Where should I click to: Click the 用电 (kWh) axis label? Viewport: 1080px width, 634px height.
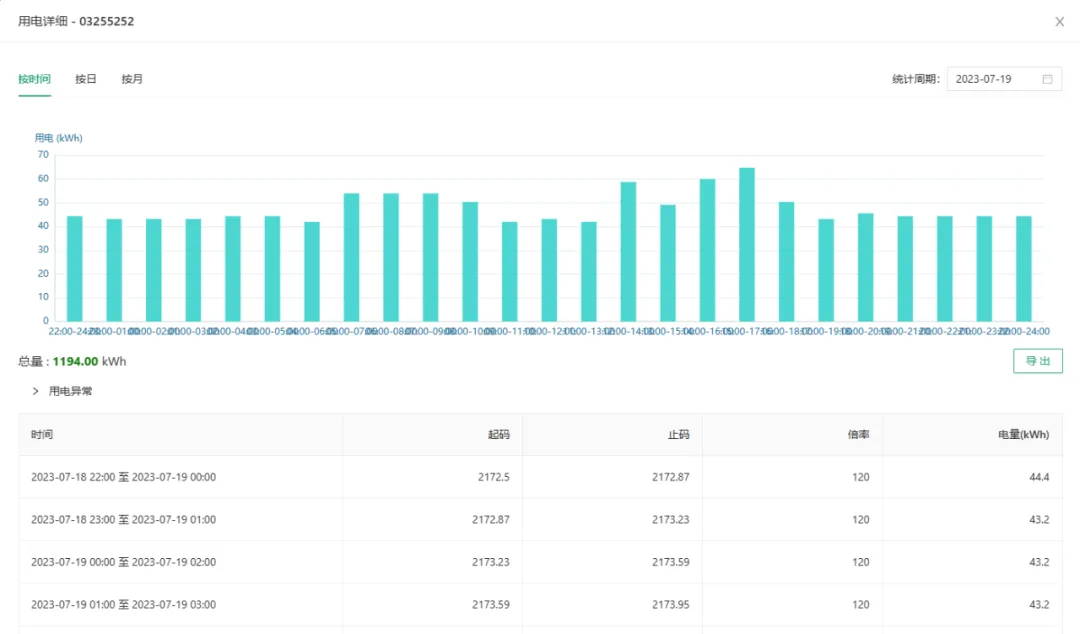[x=59, y=138]
